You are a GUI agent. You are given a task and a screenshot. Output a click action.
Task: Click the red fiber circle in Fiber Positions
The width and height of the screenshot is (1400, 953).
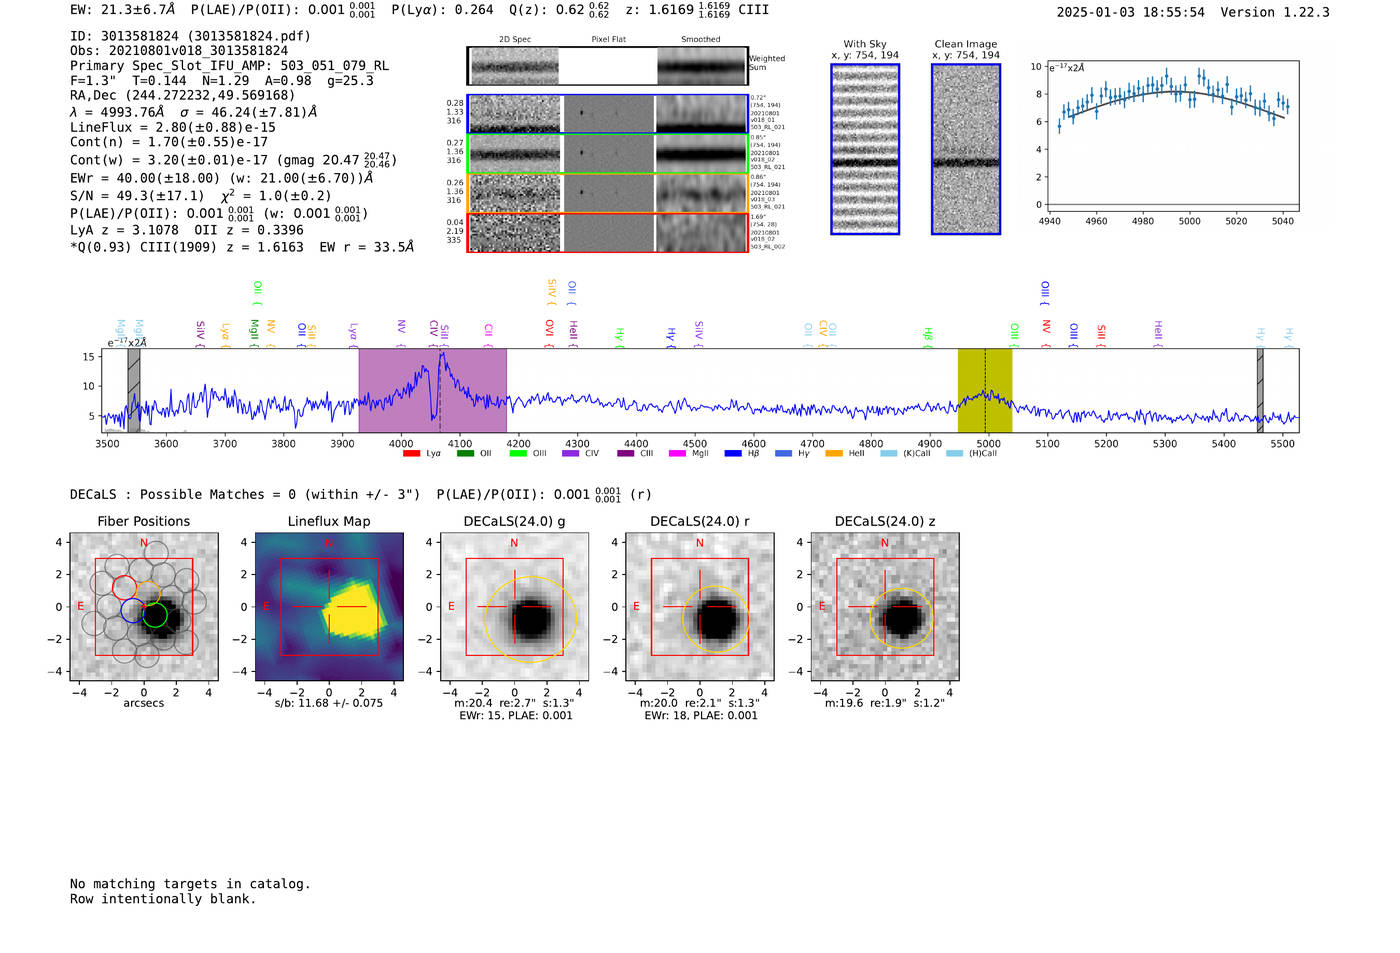tap(124, 588)
